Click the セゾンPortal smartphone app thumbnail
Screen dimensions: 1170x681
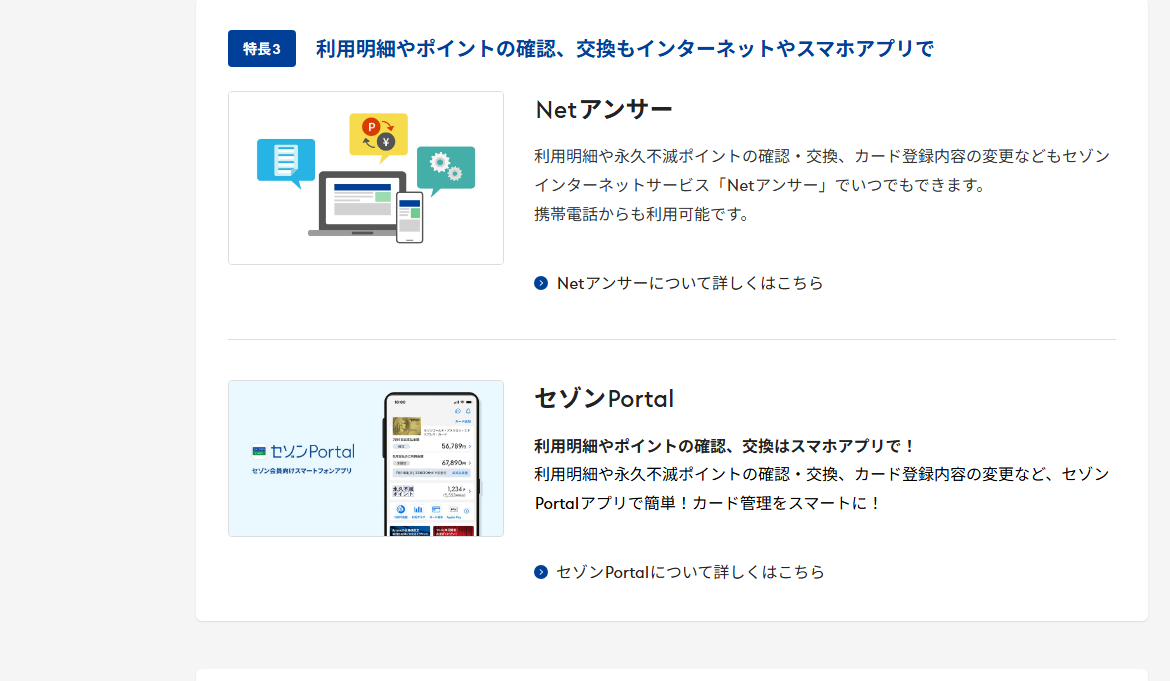coord(366,459)
